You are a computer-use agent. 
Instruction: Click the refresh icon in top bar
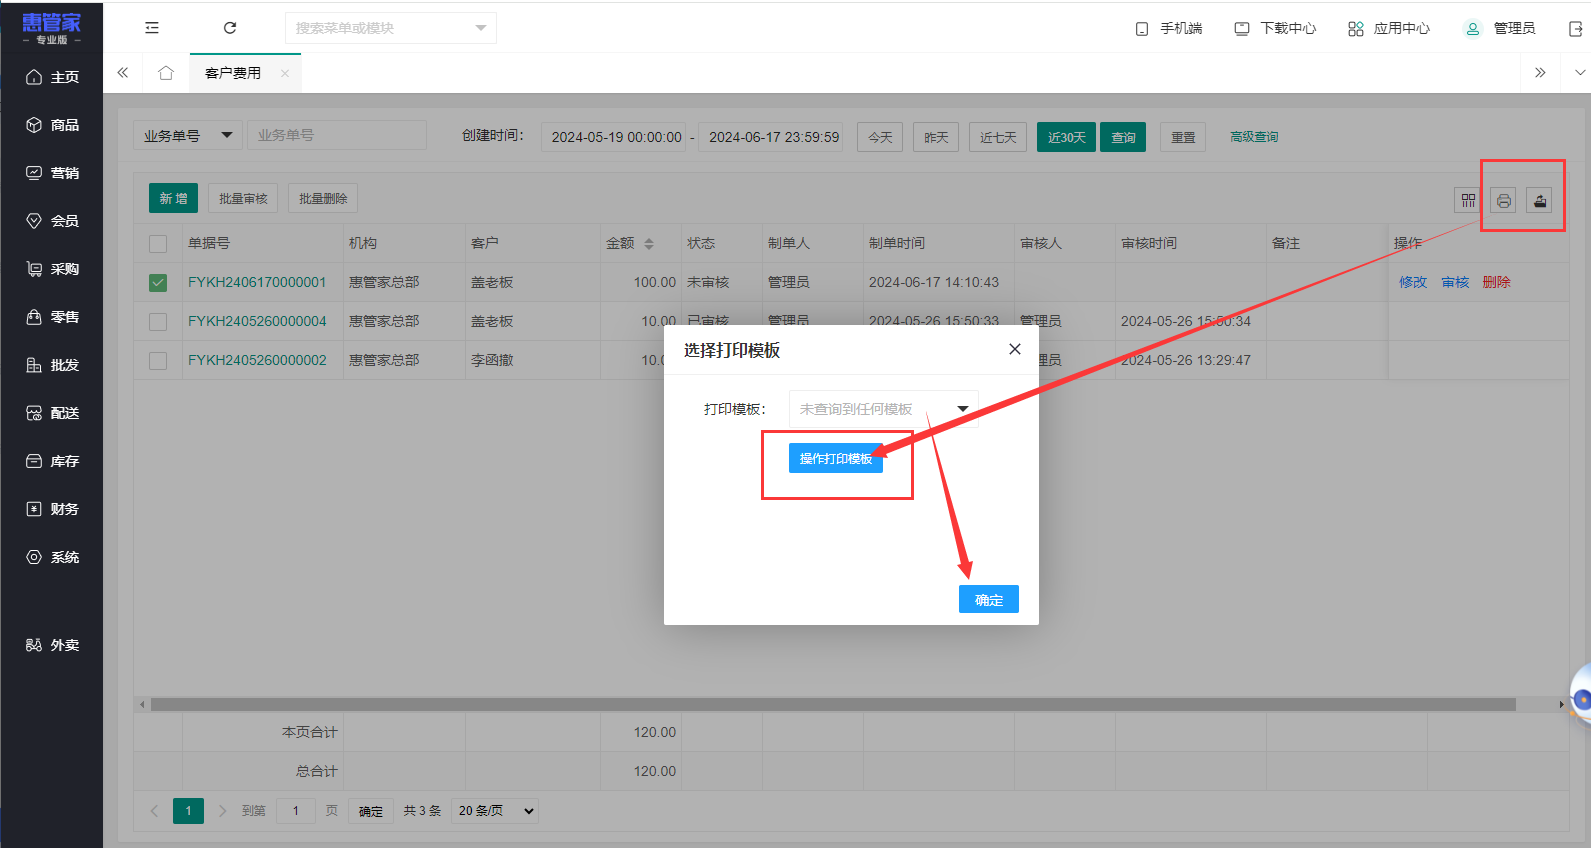tap(230, 28)
